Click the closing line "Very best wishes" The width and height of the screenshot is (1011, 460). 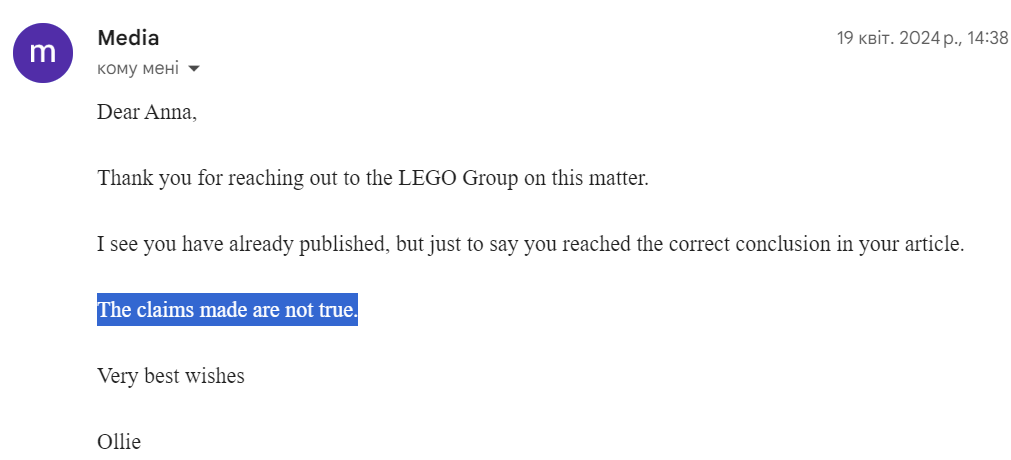point(171,375)
